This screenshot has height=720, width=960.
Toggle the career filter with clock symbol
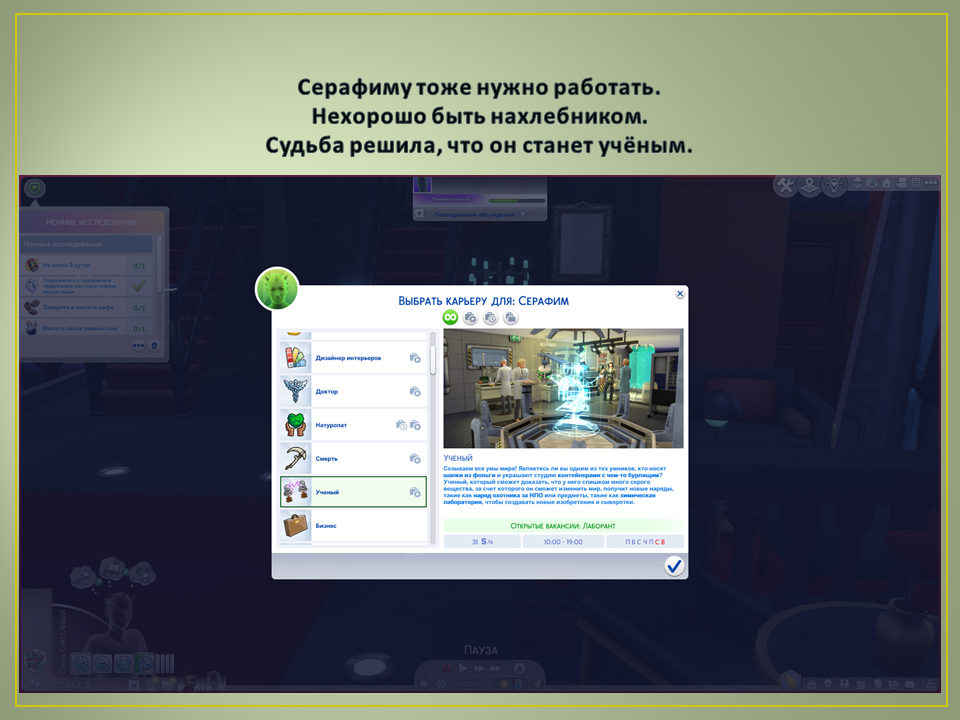[x=490, y=317]
